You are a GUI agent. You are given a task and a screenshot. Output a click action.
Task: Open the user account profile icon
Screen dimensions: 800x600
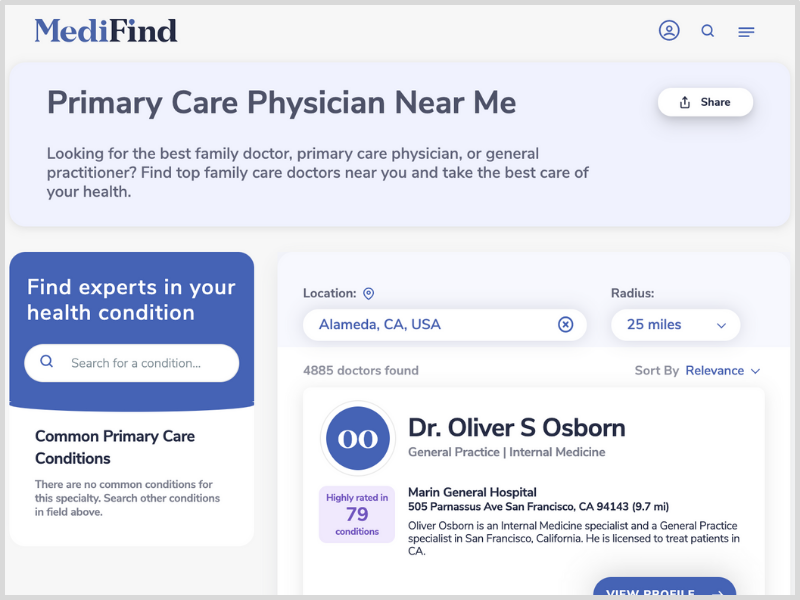tap(669, 31)
